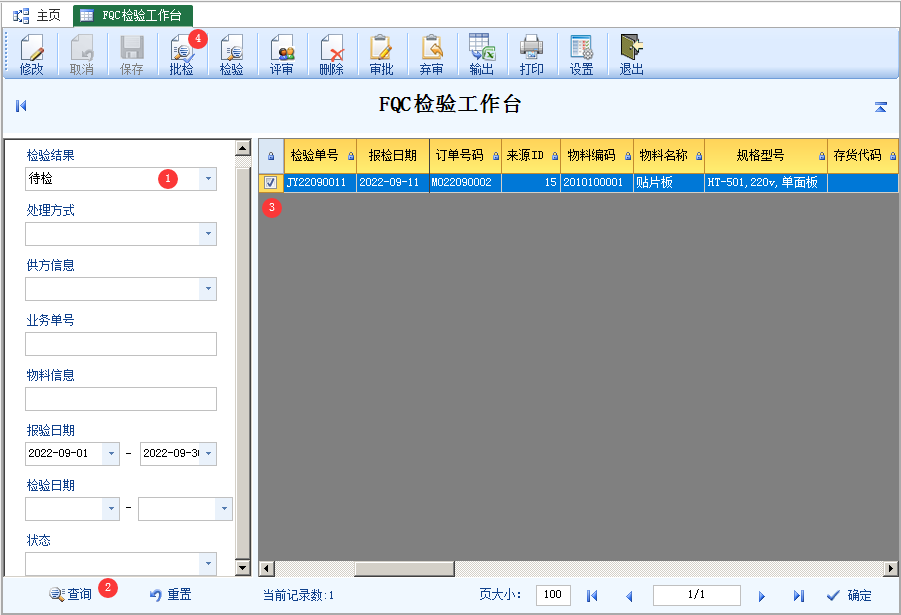901x615 pixels.
Task: Sort by 报检日期 column header
Action: 392,156
